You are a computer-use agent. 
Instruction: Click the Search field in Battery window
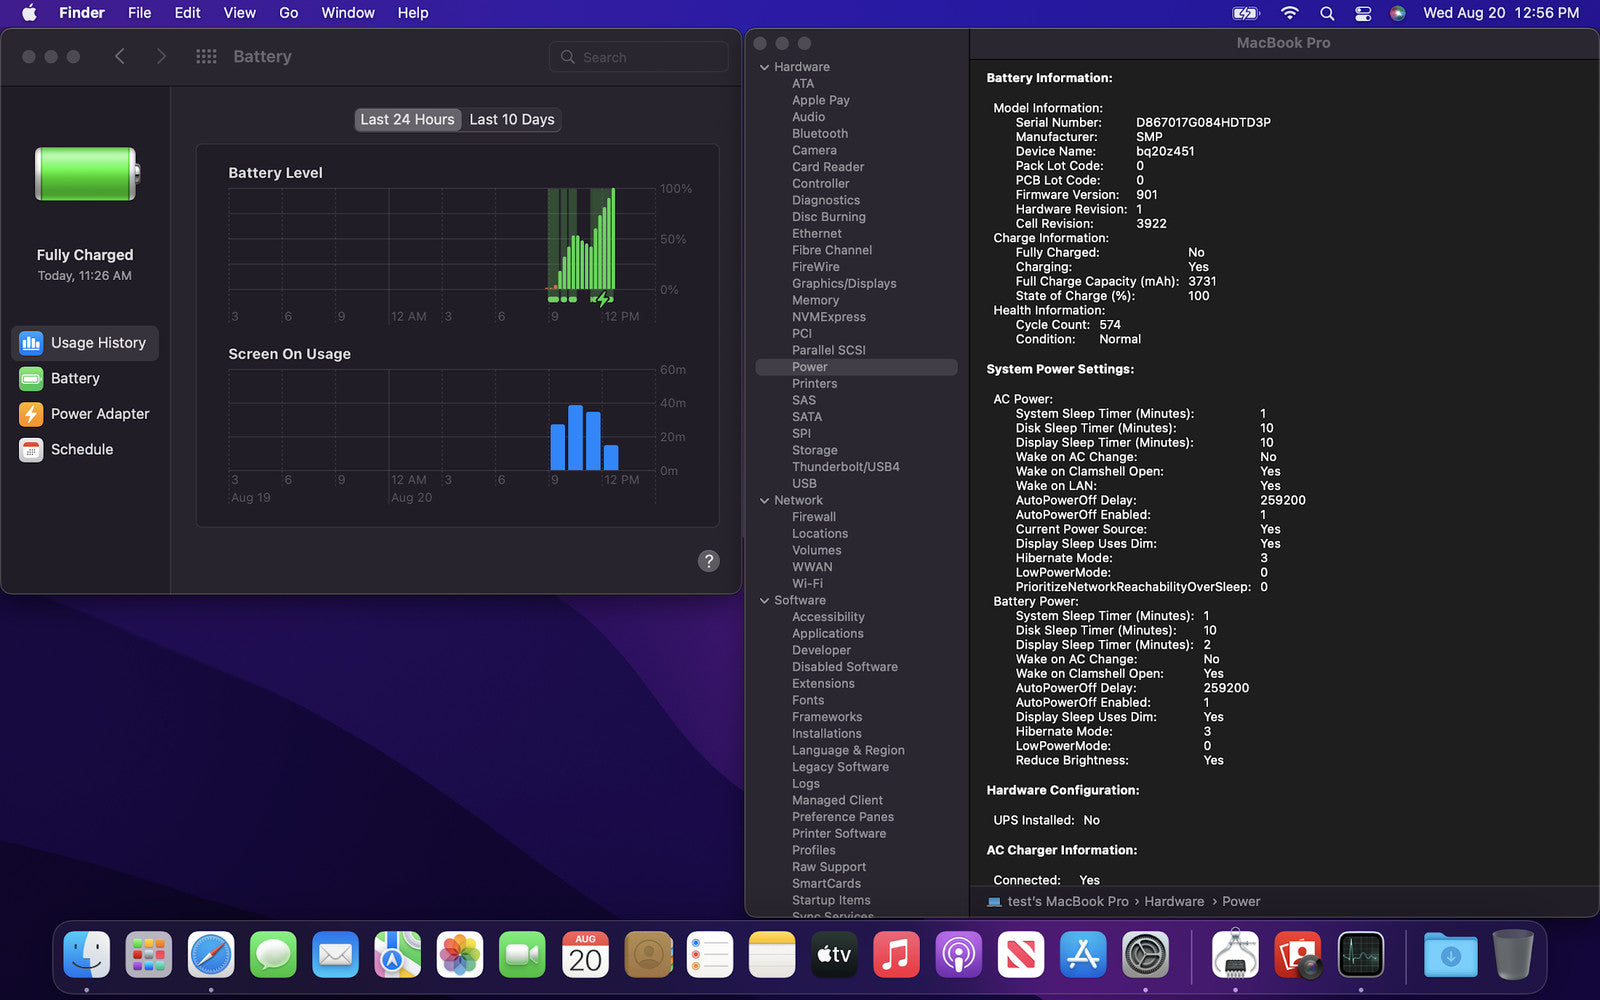pos(640,57)
